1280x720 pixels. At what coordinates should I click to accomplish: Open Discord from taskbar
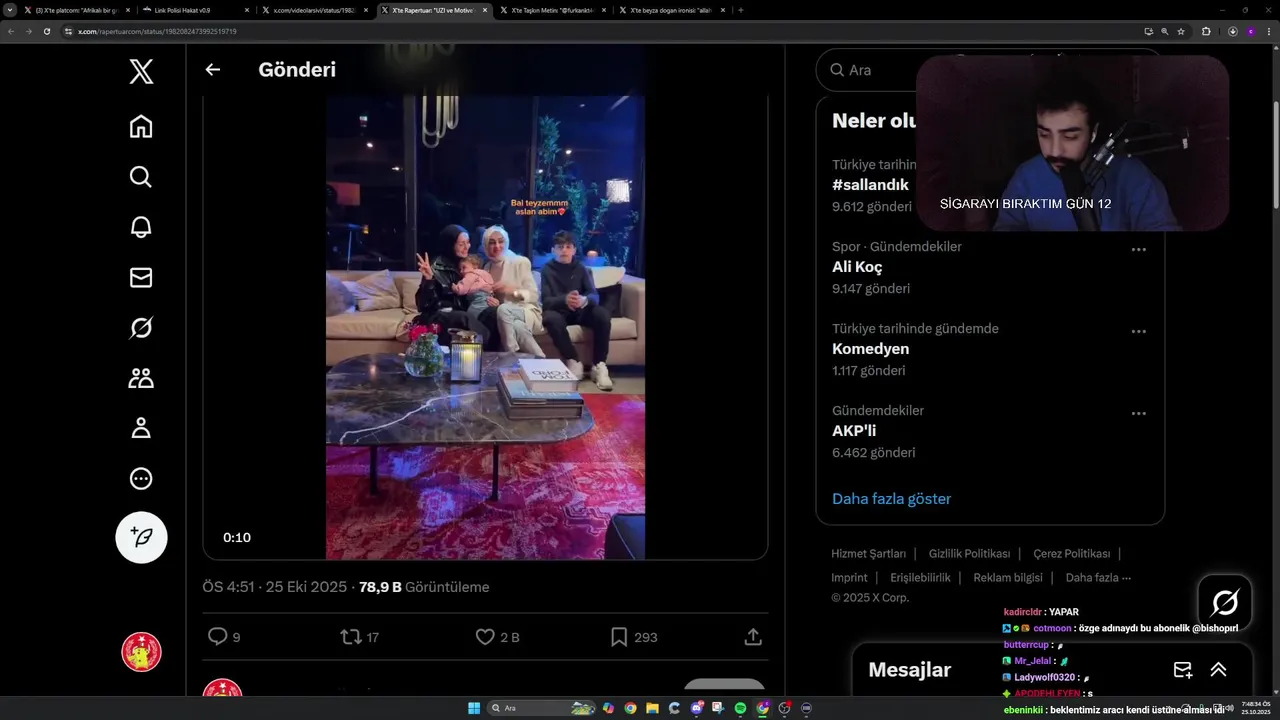pos(696,708)
